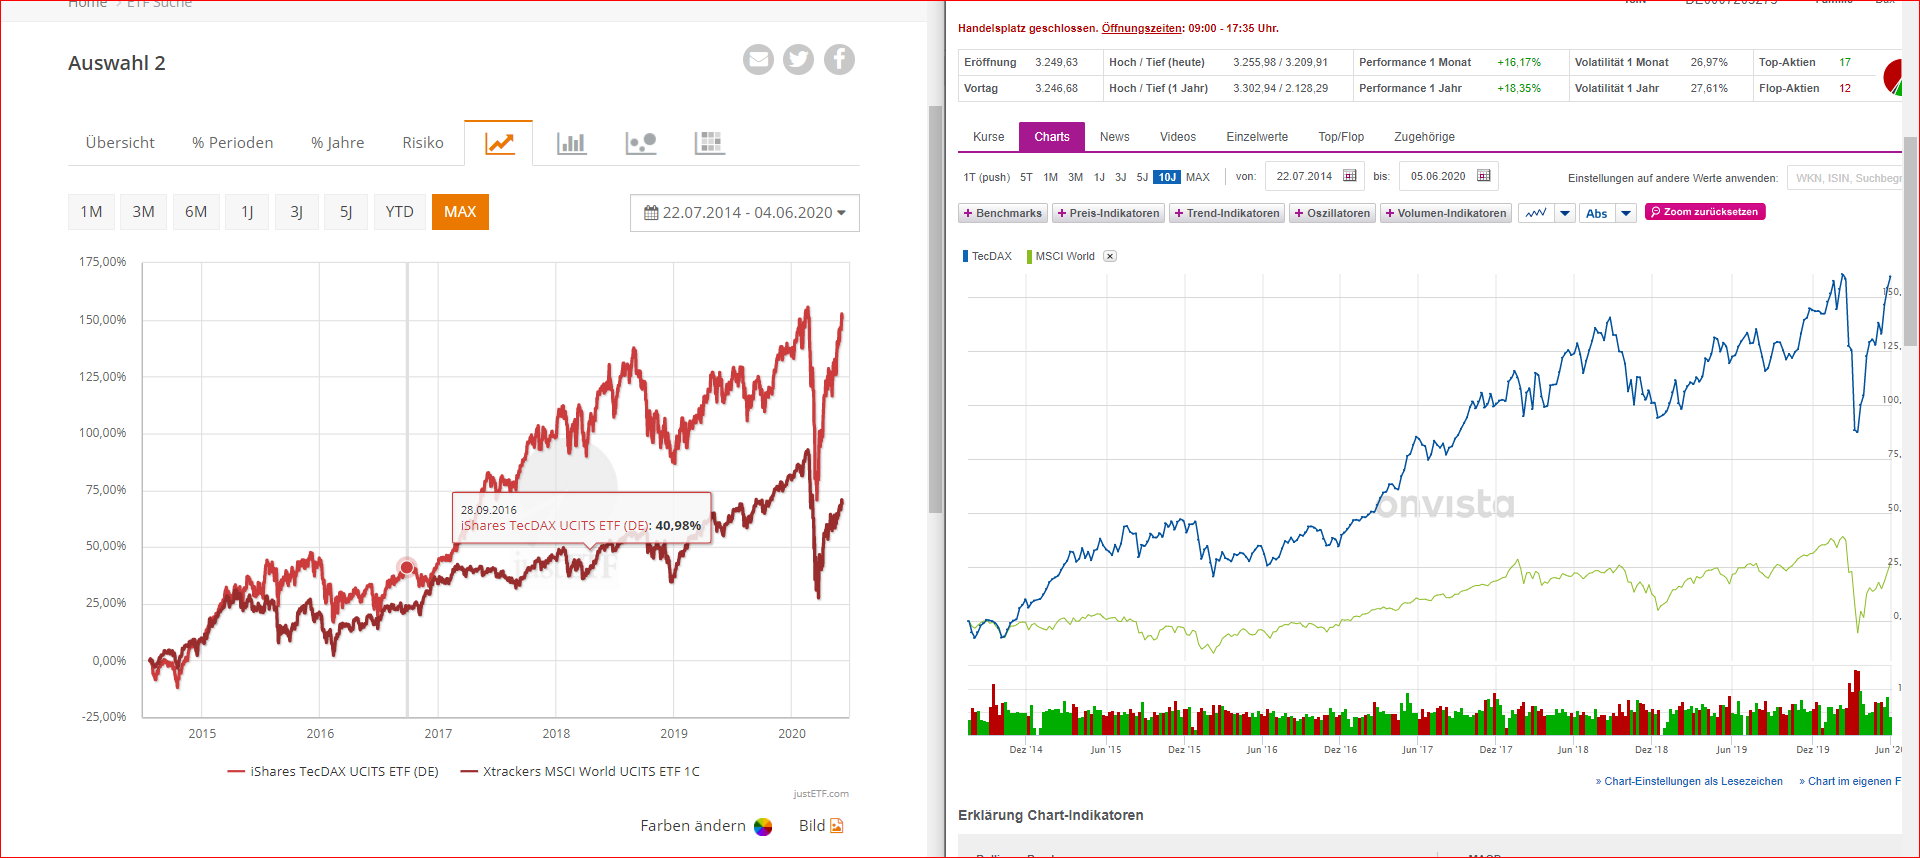This screenshot has width=1920, height=858.
Task: Click the Facebook share icon
Action: (839, 60)
